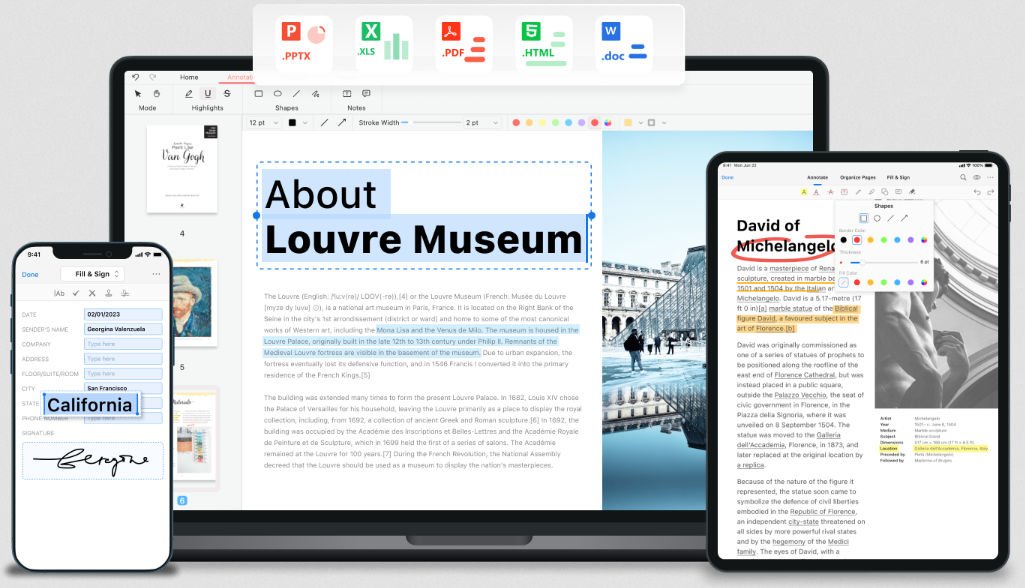Click the undo arrow in the laptop toolbar
Screen dimensions: 1025x588
click(135, 77)
